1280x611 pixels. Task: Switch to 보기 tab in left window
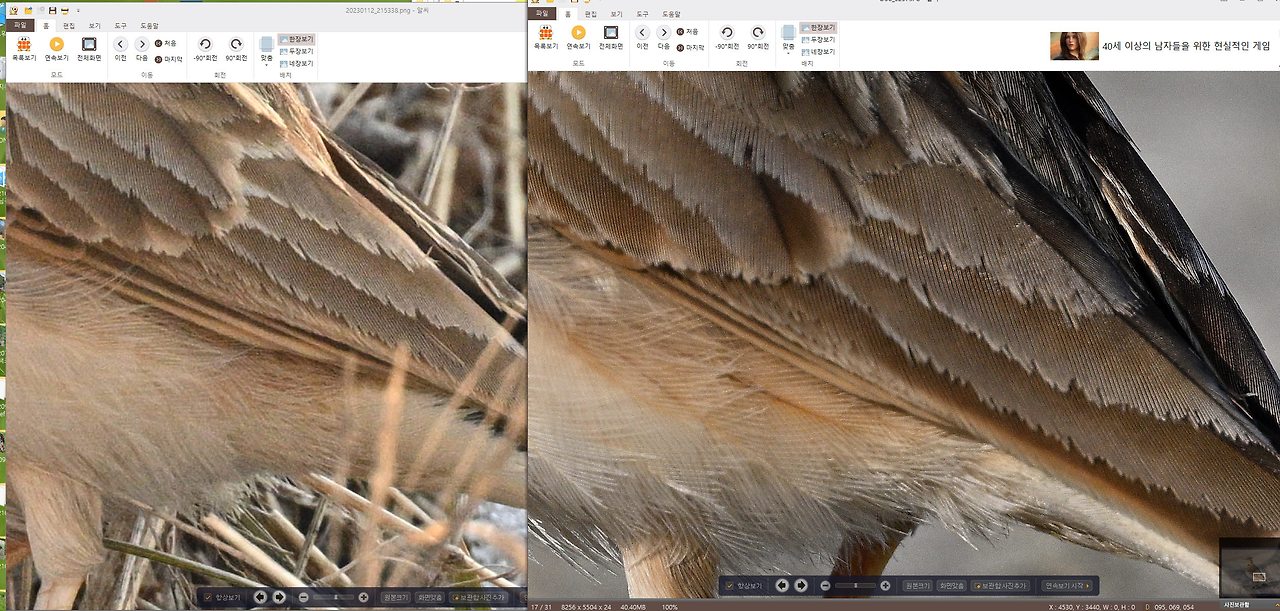95,26
